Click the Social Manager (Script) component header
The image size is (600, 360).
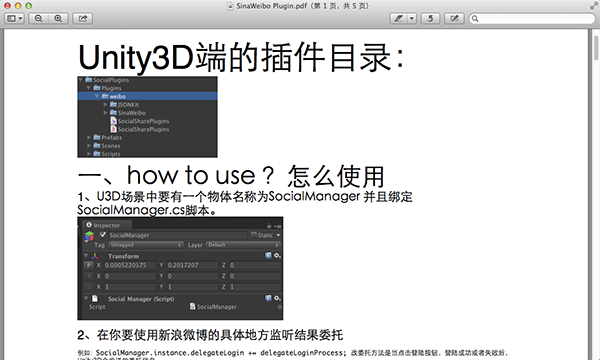click(182, 298)
